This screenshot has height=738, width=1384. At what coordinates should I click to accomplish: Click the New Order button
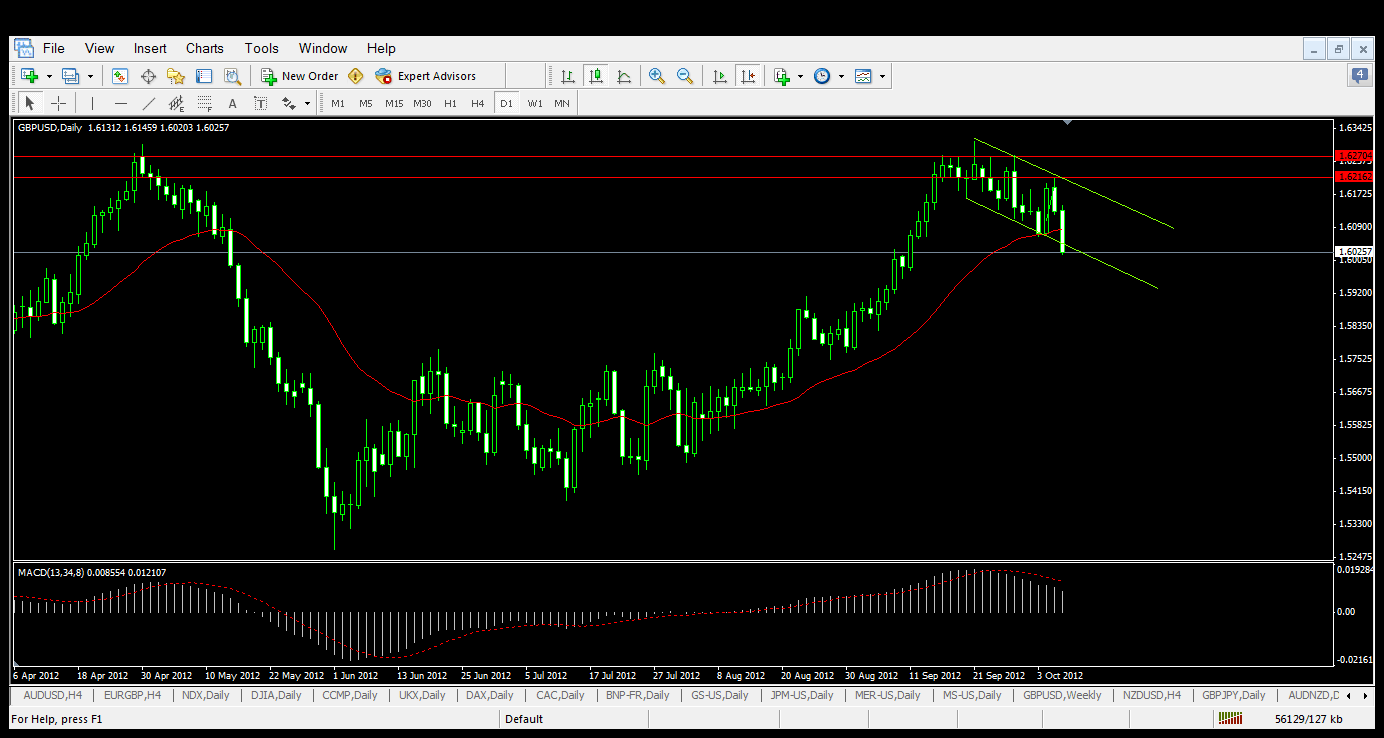coord(300,76)
